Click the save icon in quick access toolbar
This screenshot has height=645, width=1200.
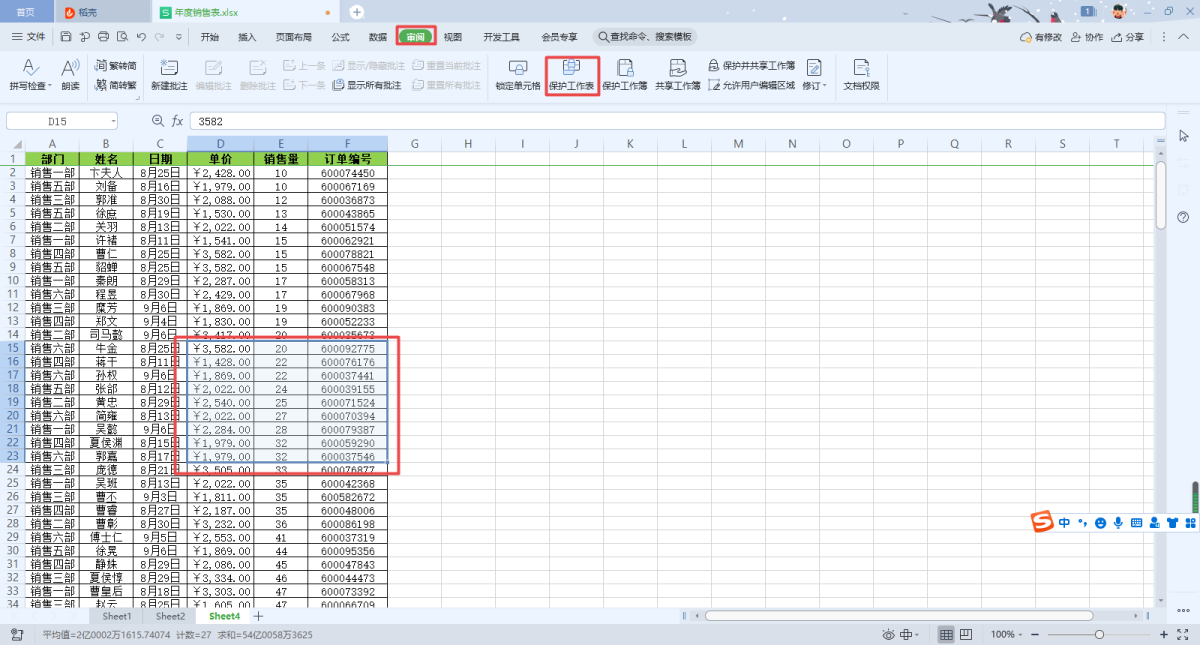click(66, 37)
